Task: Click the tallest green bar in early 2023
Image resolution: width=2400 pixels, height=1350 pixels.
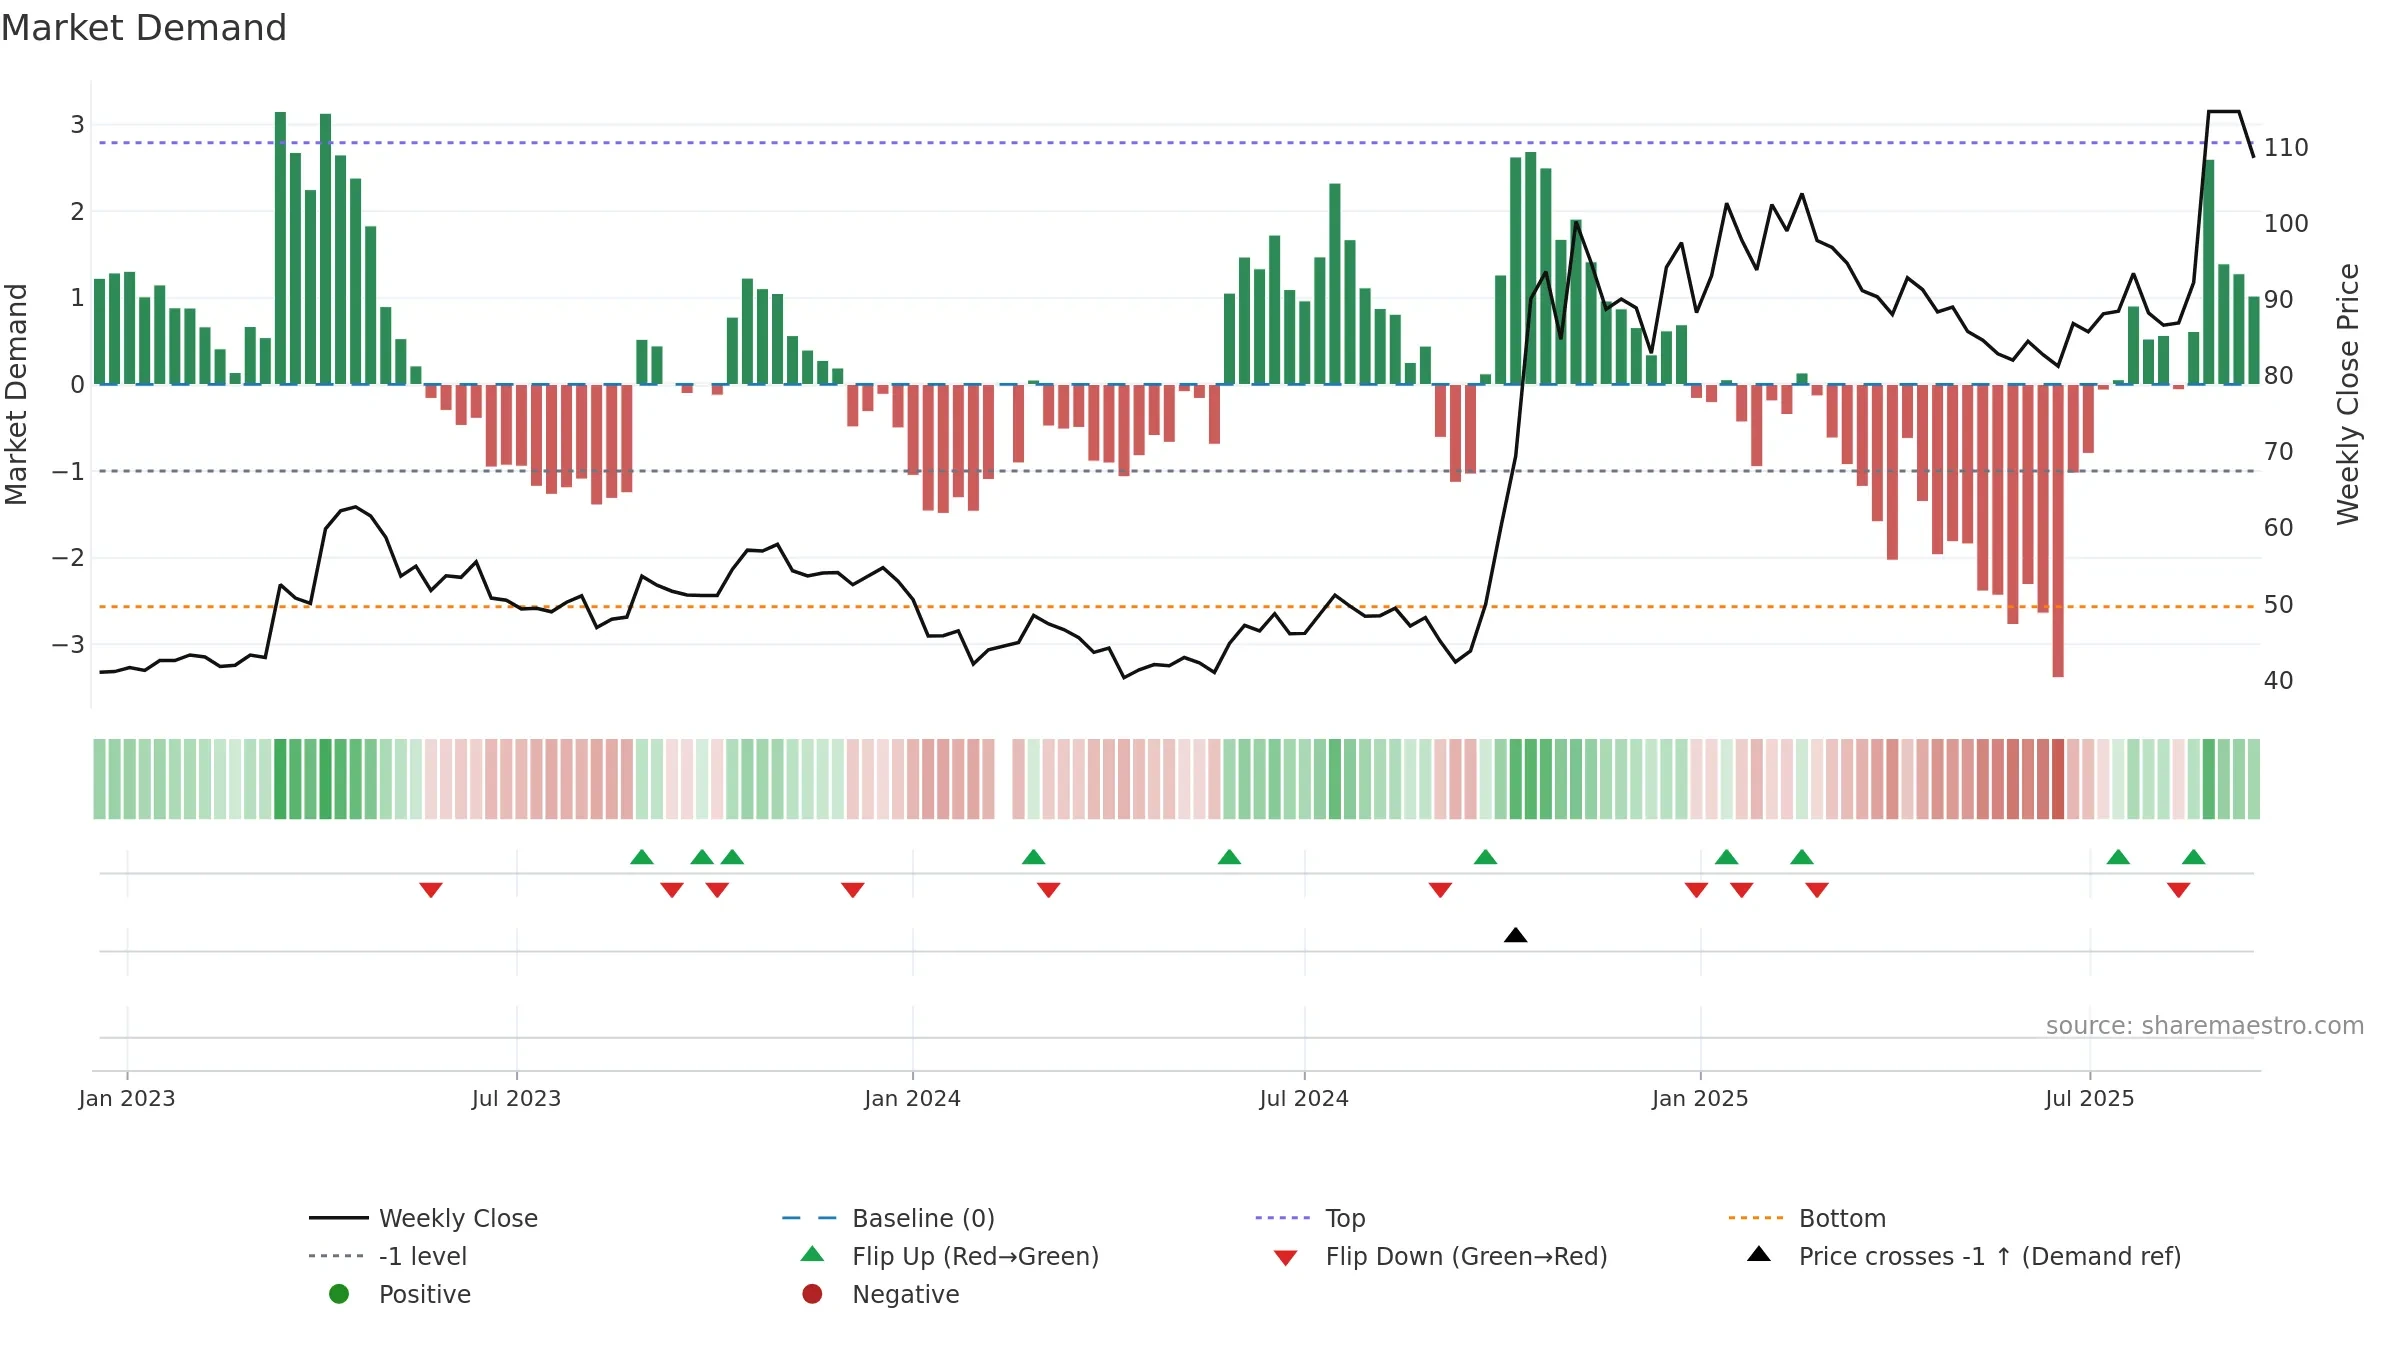Action: 280,248
